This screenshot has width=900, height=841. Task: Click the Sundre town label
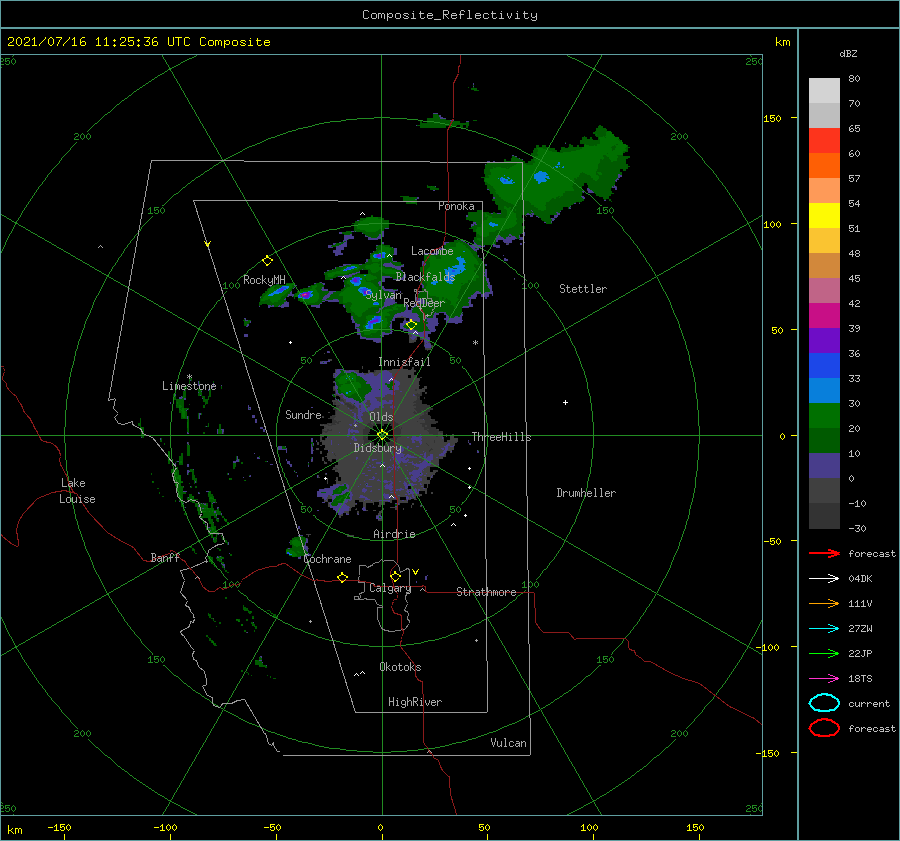[303, 414]
